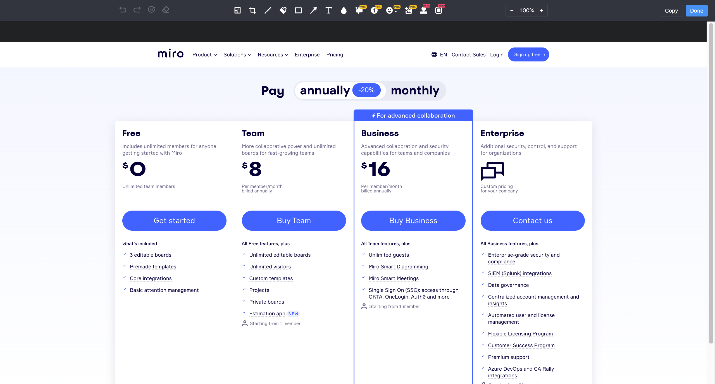Click the 100% zoom level value
This screenshot has width=715, height=384.
point(527,10)
